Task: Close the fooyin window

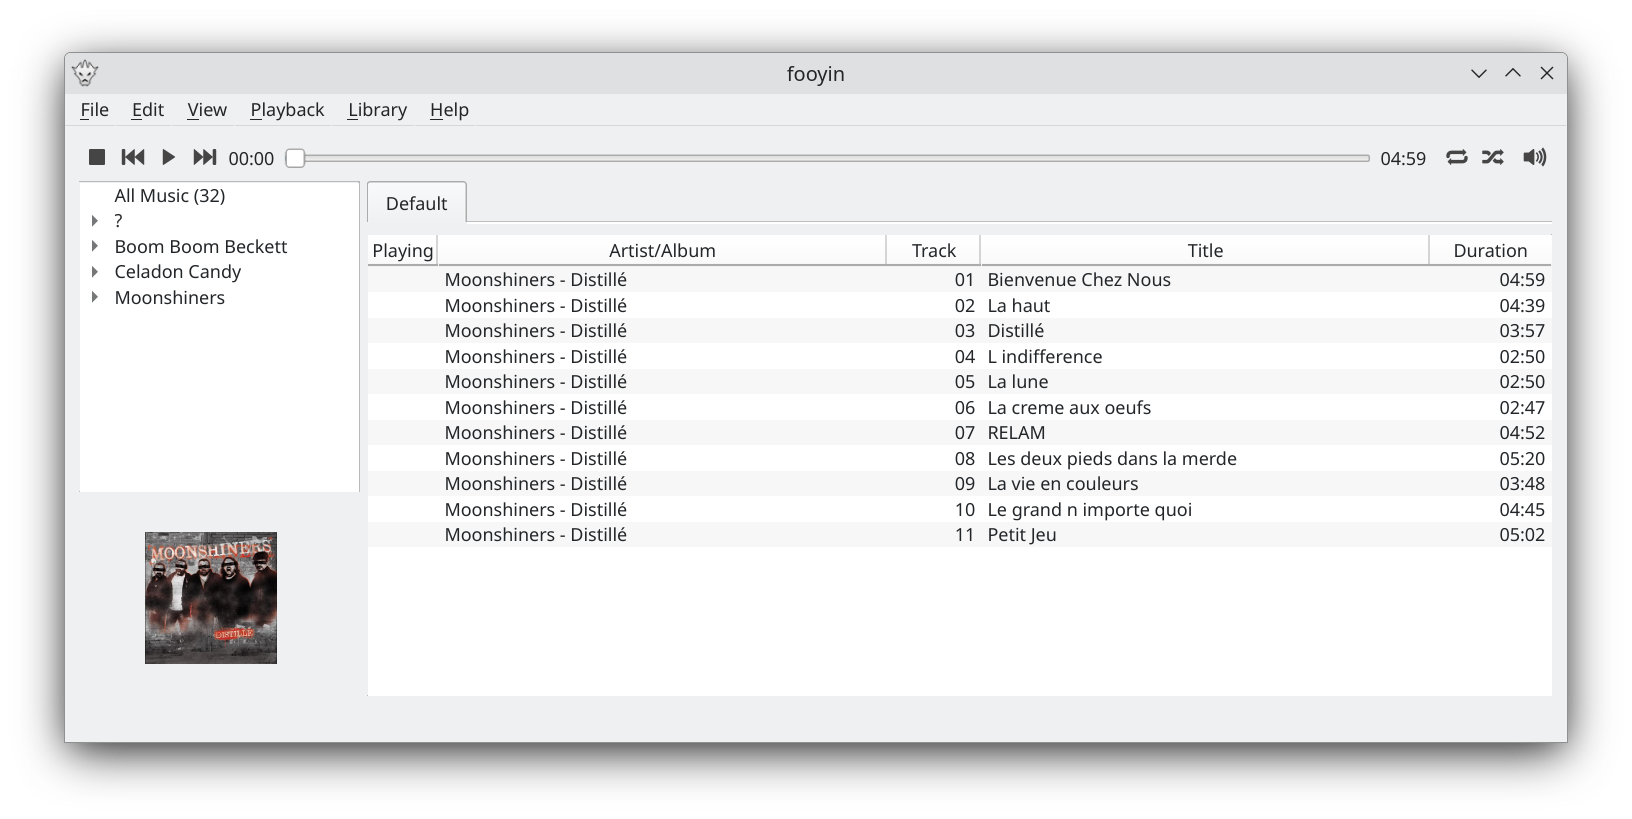Action: click(x=1547, y=73)
